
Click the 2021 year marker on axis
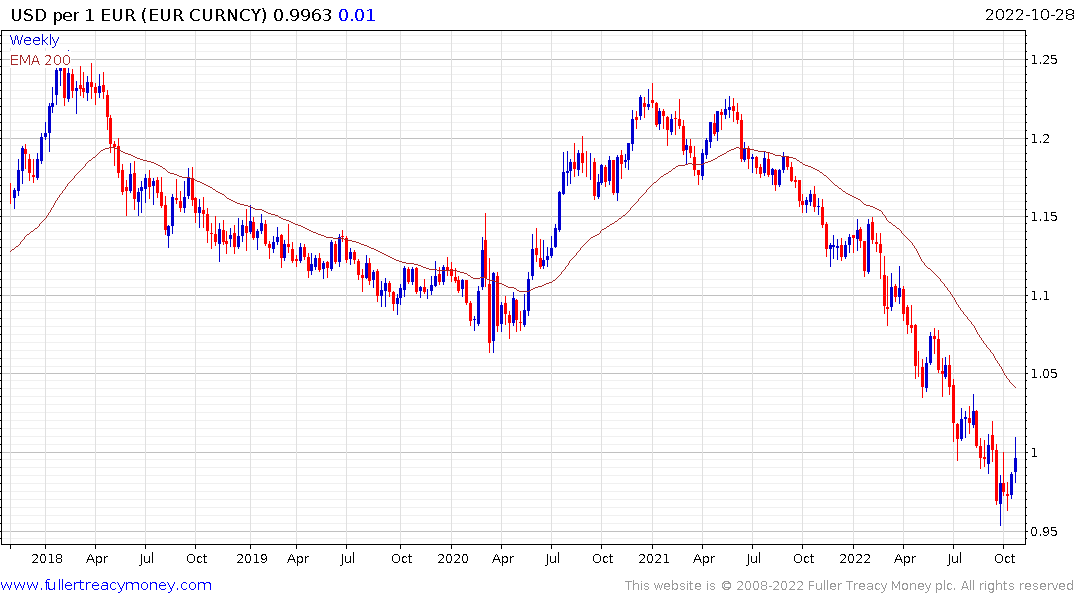click(x=653, y=559)
